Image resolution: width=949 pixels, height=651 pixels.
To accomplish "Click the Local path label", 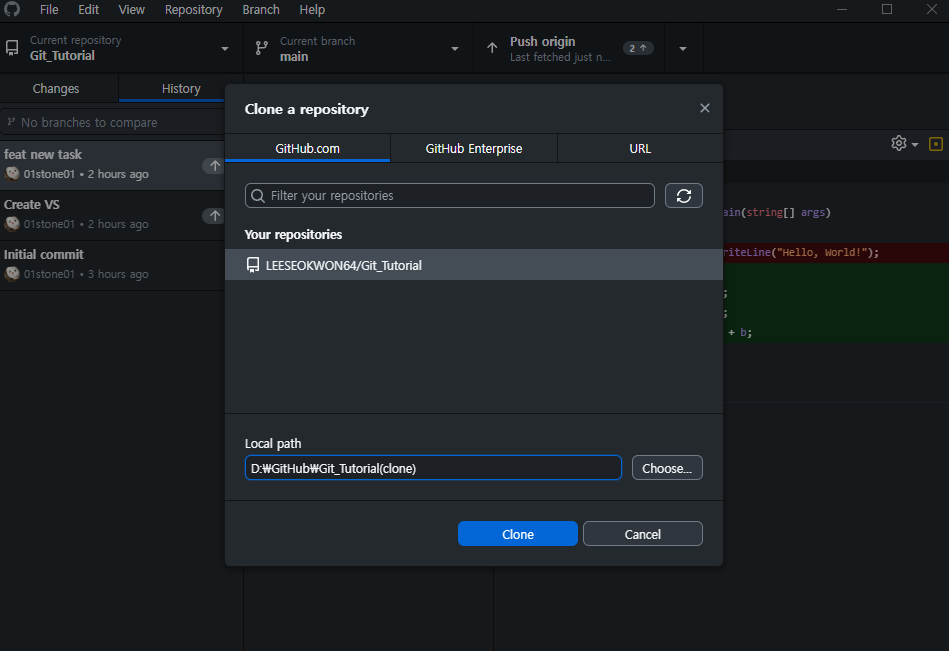I will click(273, 443).
